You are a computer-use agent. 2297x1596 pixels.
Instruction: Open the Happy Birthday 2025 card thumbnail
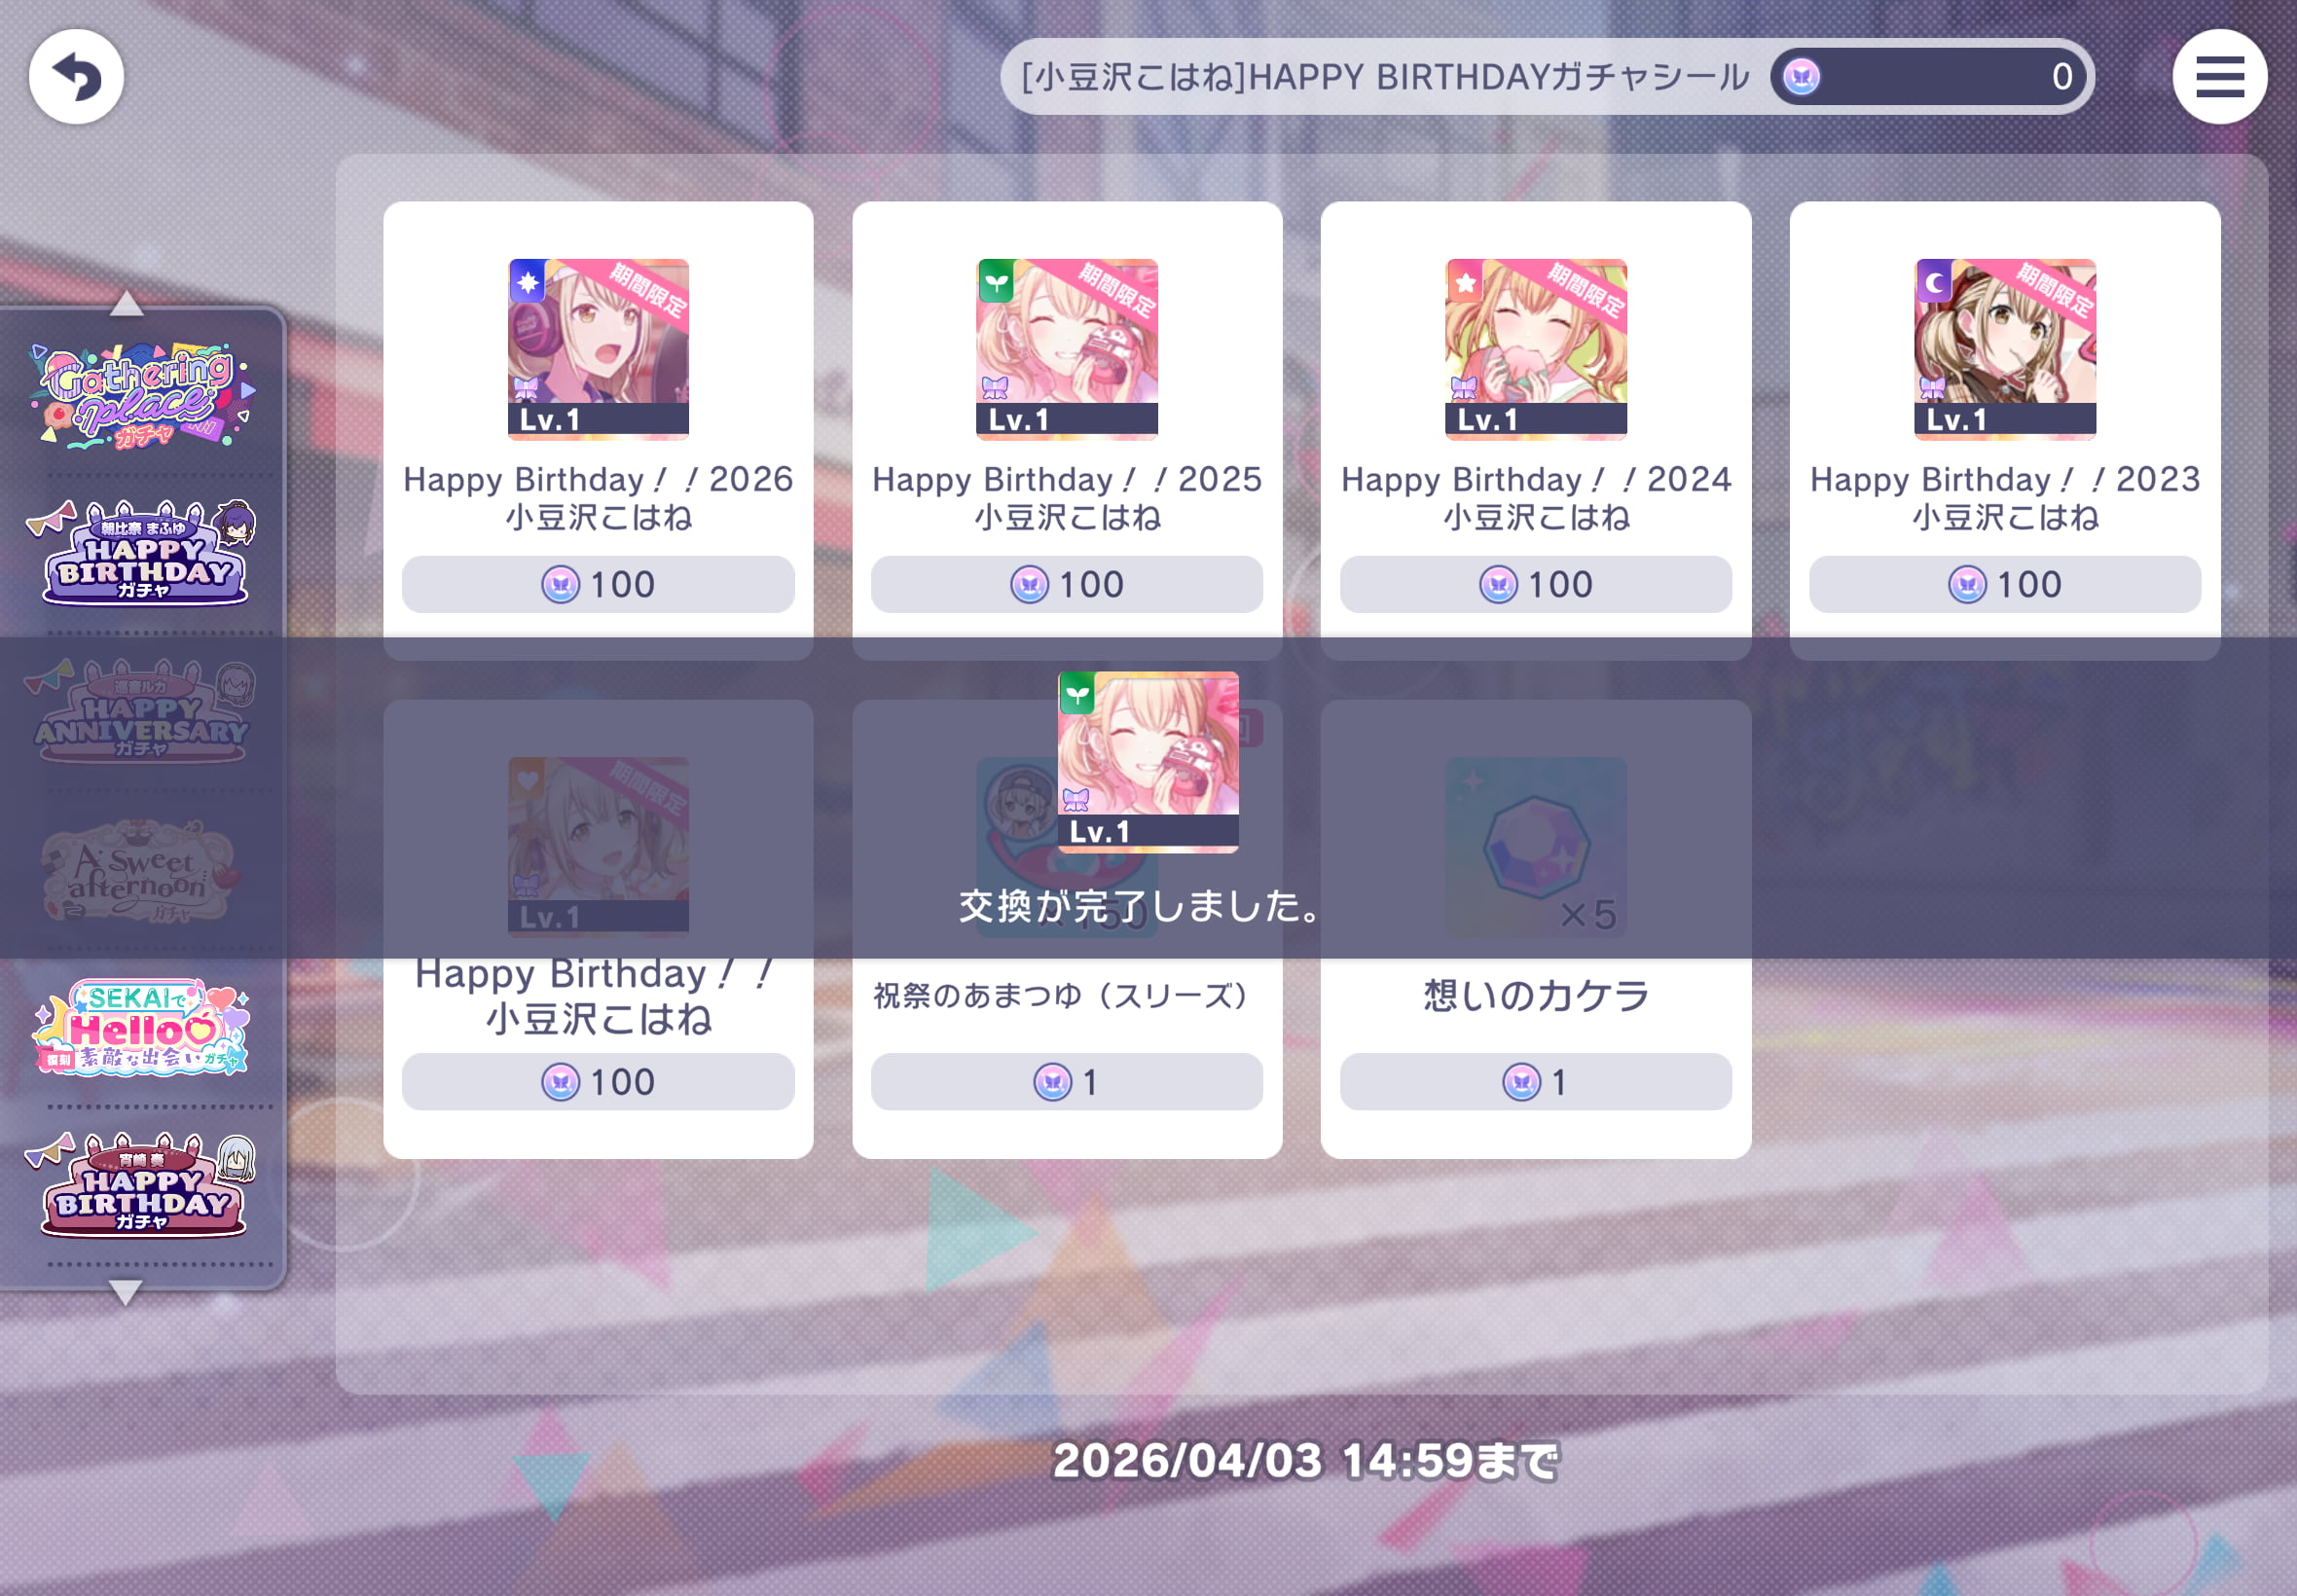click(x=1067, y=349)
